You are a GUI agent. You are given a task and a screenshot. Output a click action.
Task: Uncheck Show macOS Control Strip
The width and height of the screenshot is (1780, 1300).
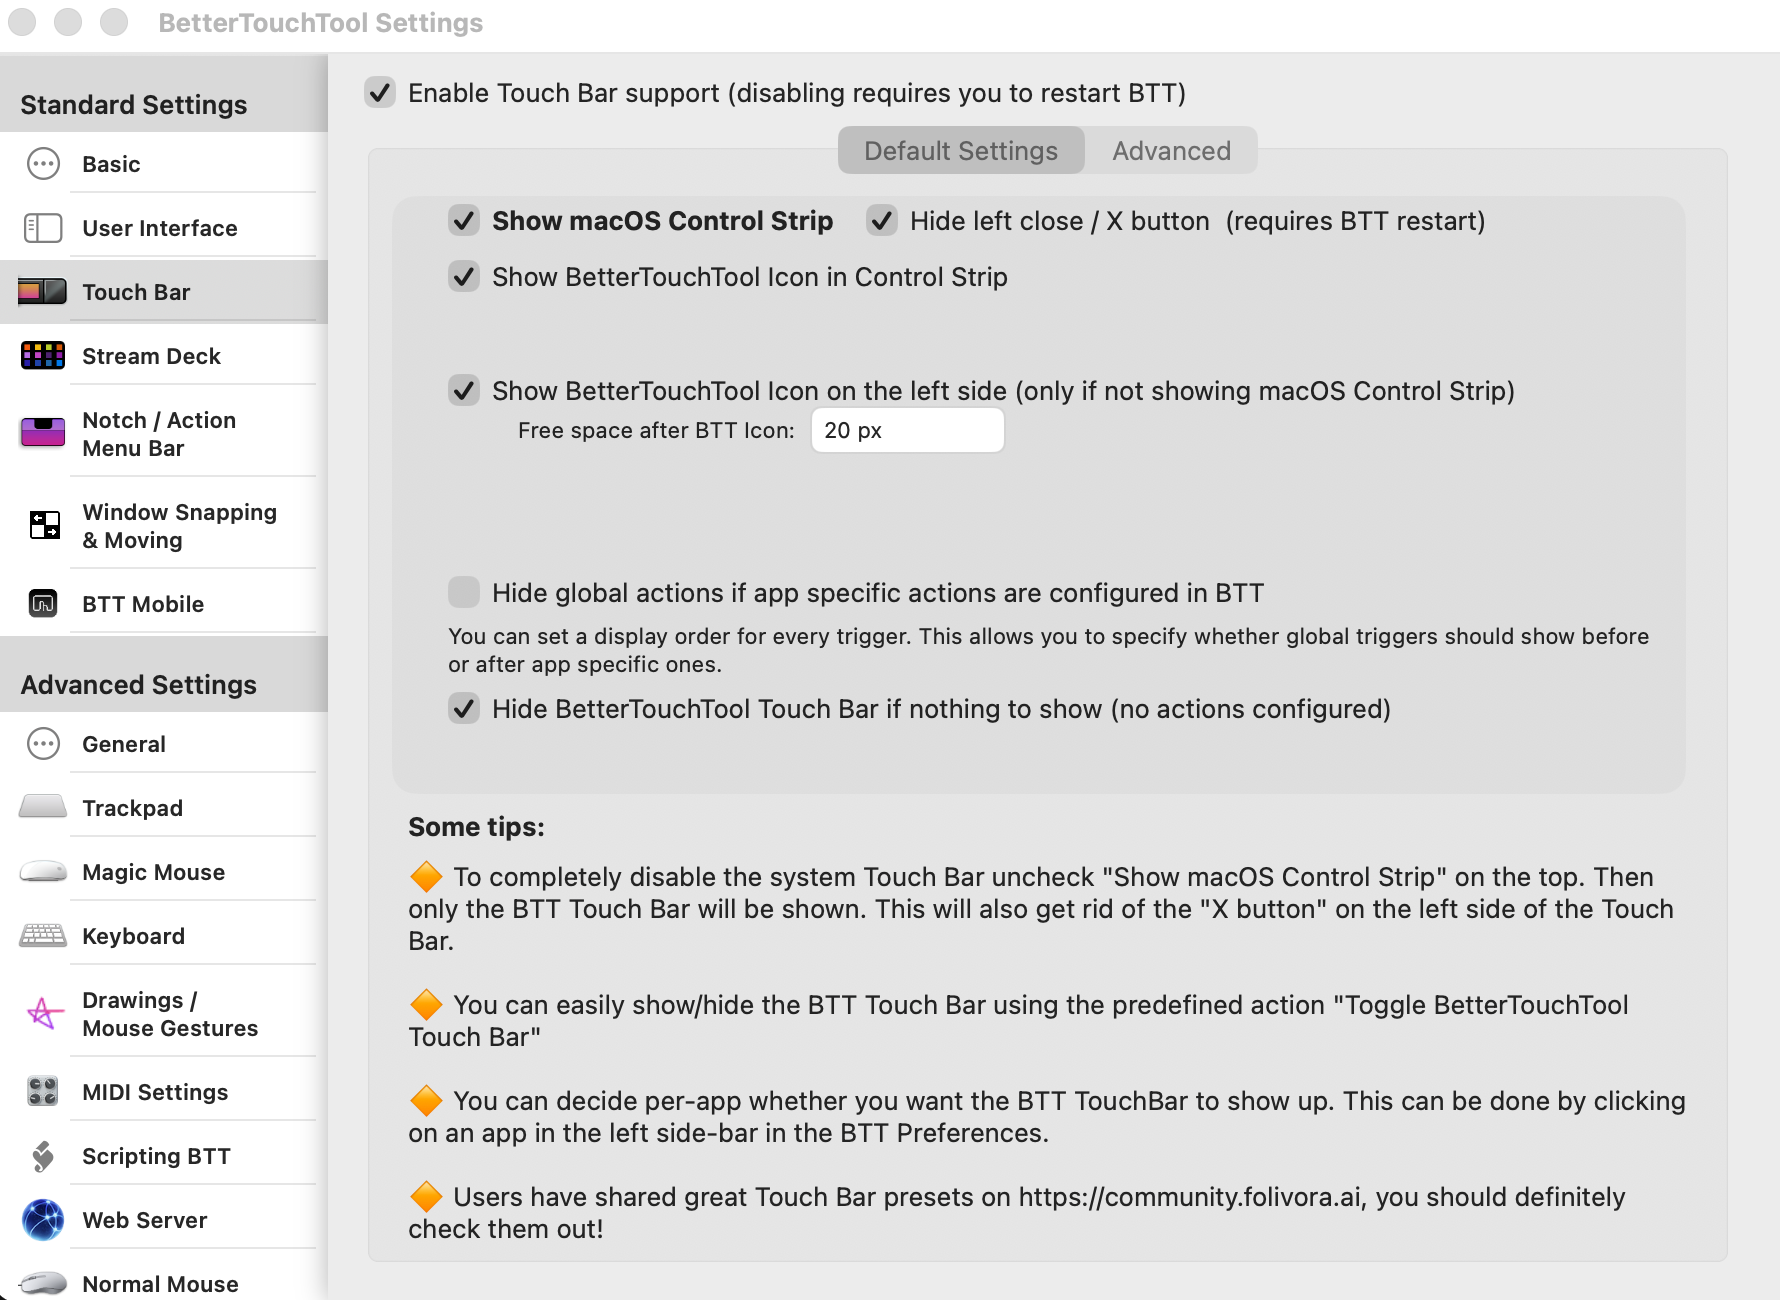click(464, 221)
